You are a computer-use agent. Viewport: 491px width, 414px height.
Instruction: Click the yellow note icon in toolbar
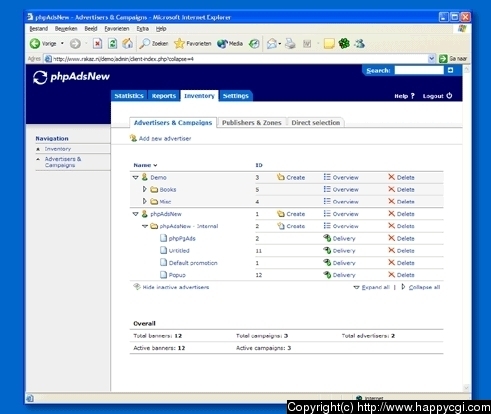329,44
